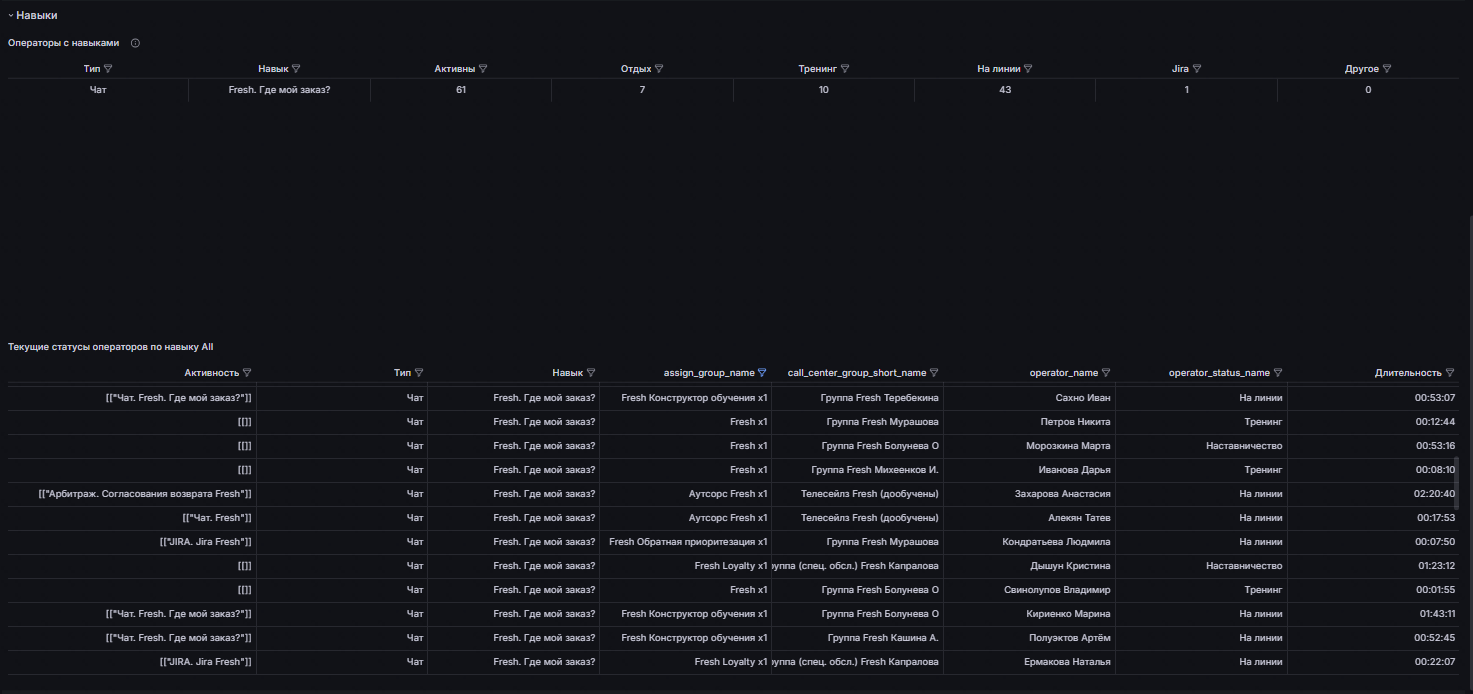Sort by operator_name column header
1473x694 pixels.
tap(1064, 373)
